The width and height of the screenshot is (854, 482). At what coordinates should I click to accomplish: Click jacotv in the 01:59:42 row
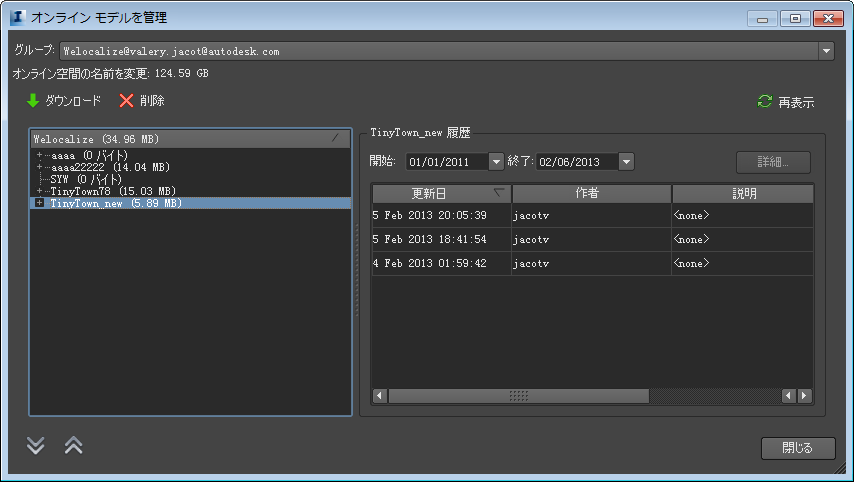[531, 264]
